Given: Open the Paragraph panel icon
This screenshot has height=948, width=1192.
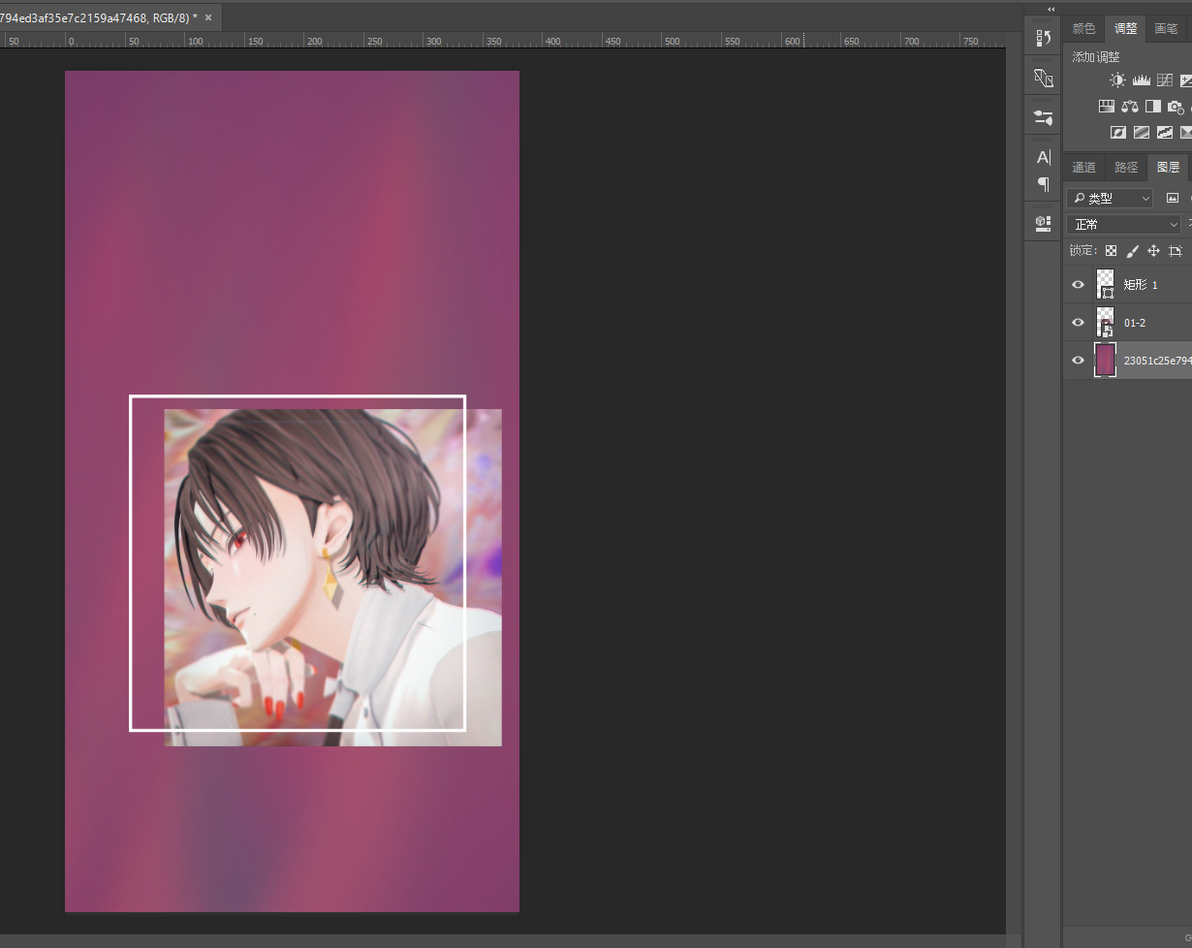Looking at the screenshot, I should 1043,184.
